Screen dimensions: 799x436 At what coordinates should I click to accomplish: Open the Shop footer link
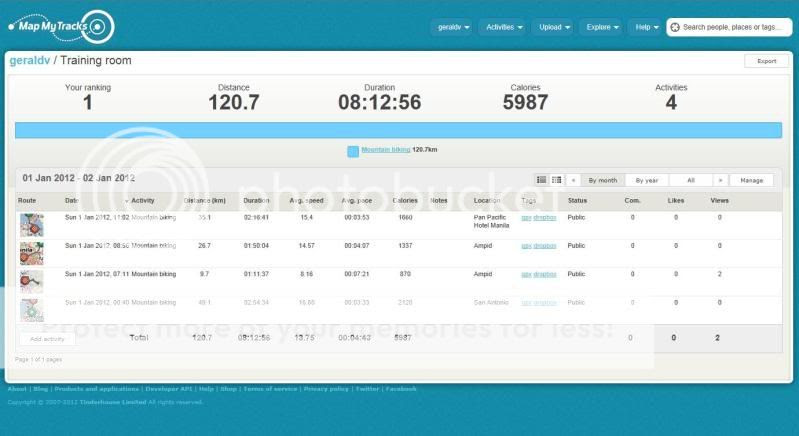point(228,389)
